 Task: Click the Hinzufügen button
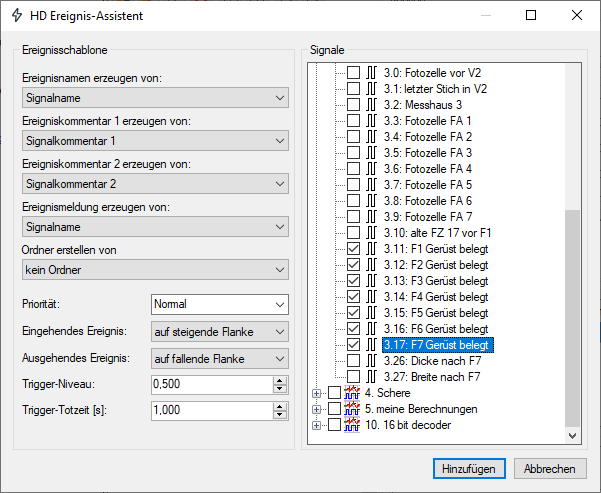[x=470, y=469]
